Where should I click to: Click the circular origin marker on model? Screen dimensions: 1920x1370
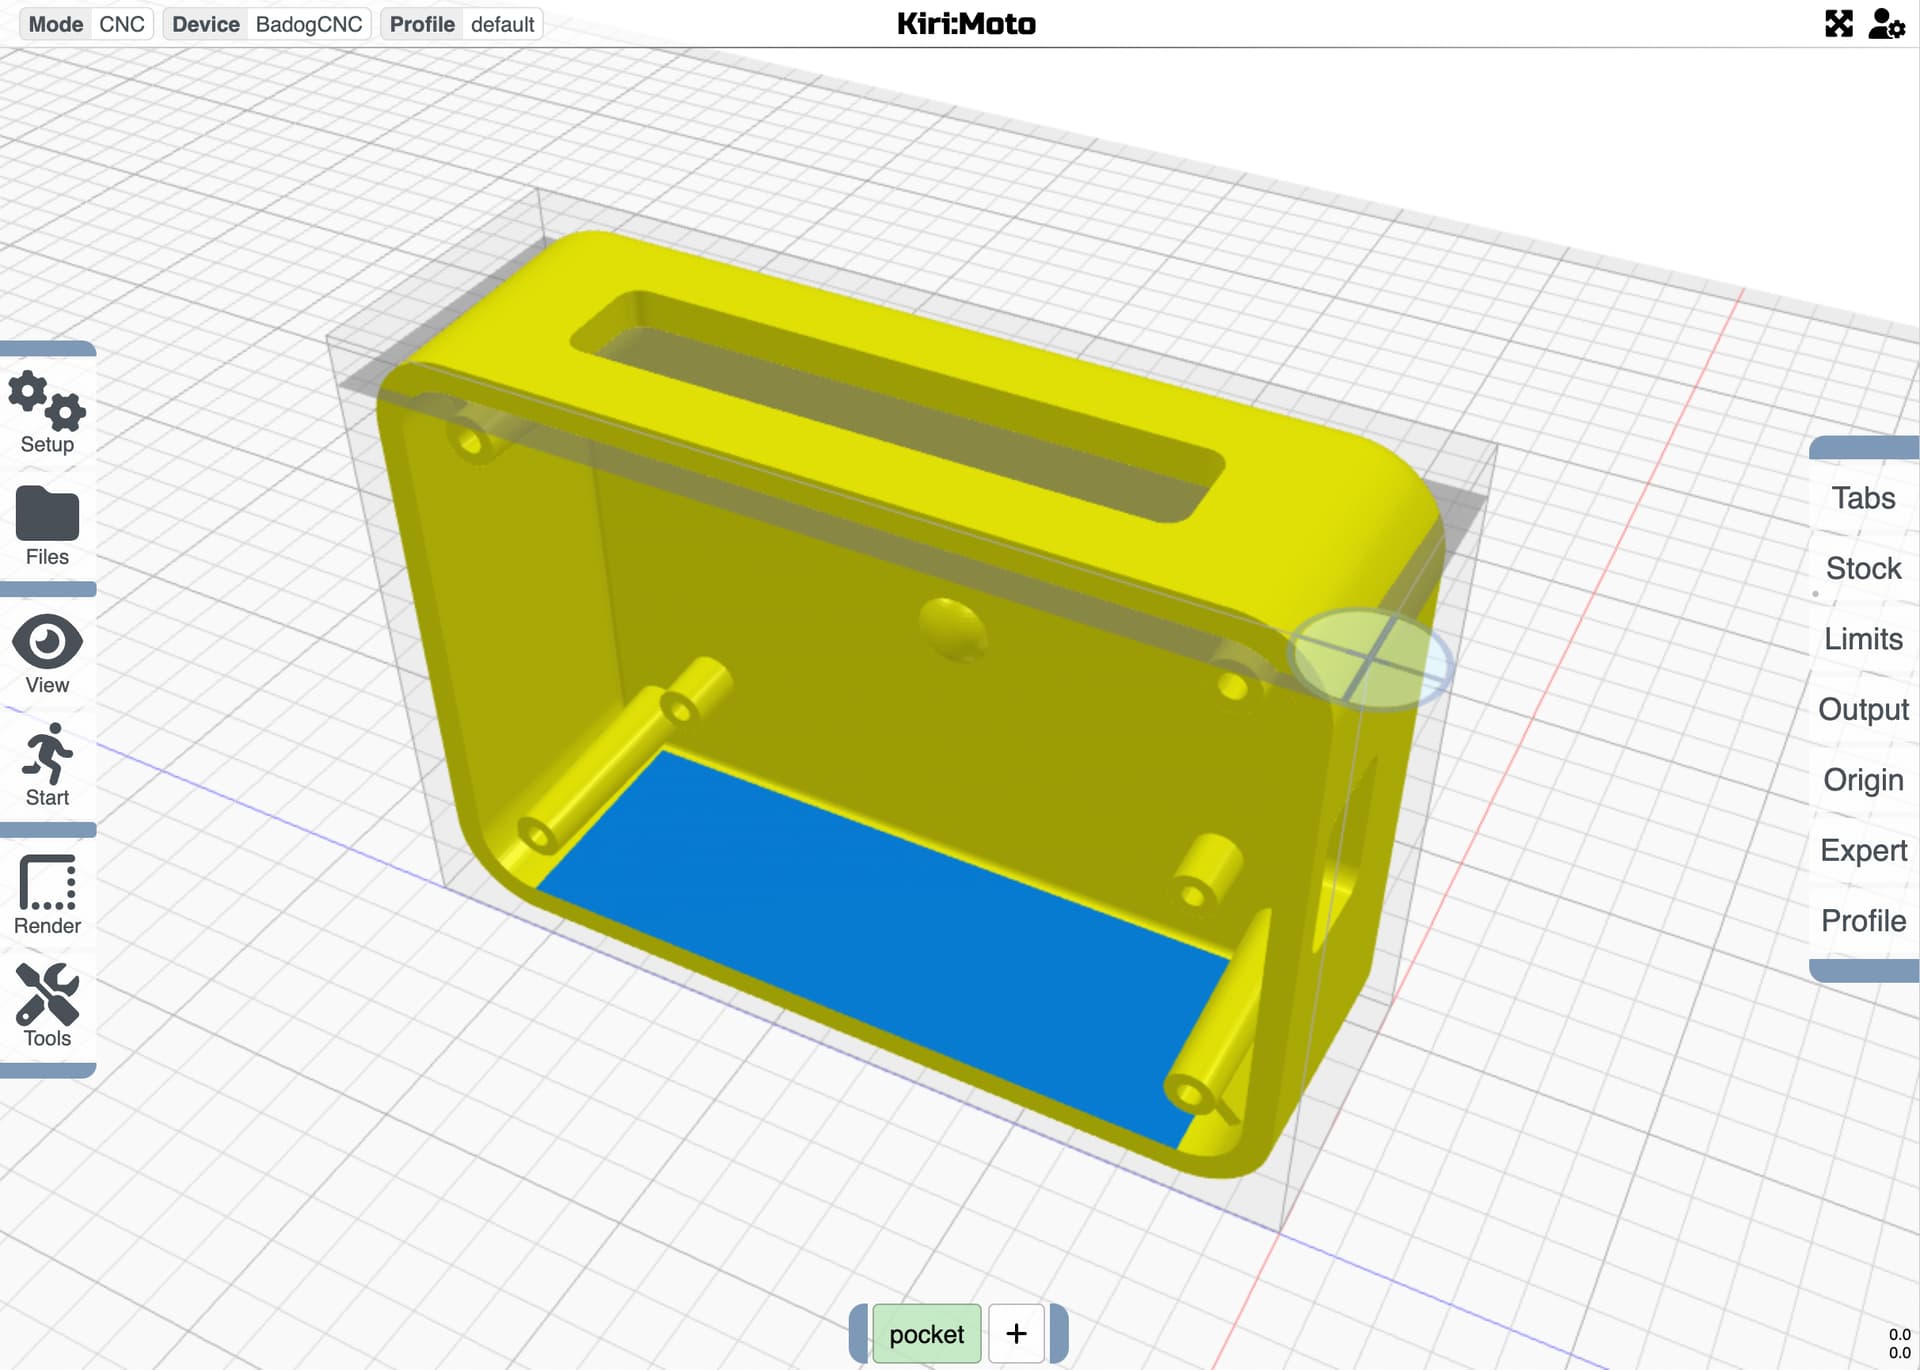click(x=1371, y=660)
